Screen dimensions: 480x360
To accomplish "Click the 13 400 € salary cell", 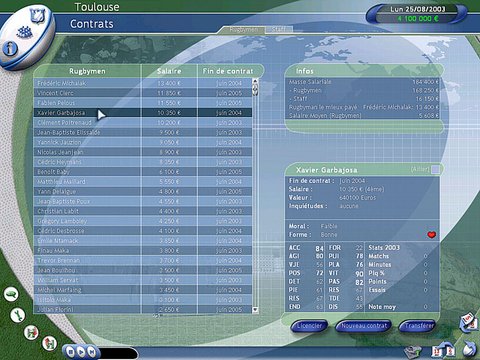I will point(169,83).
